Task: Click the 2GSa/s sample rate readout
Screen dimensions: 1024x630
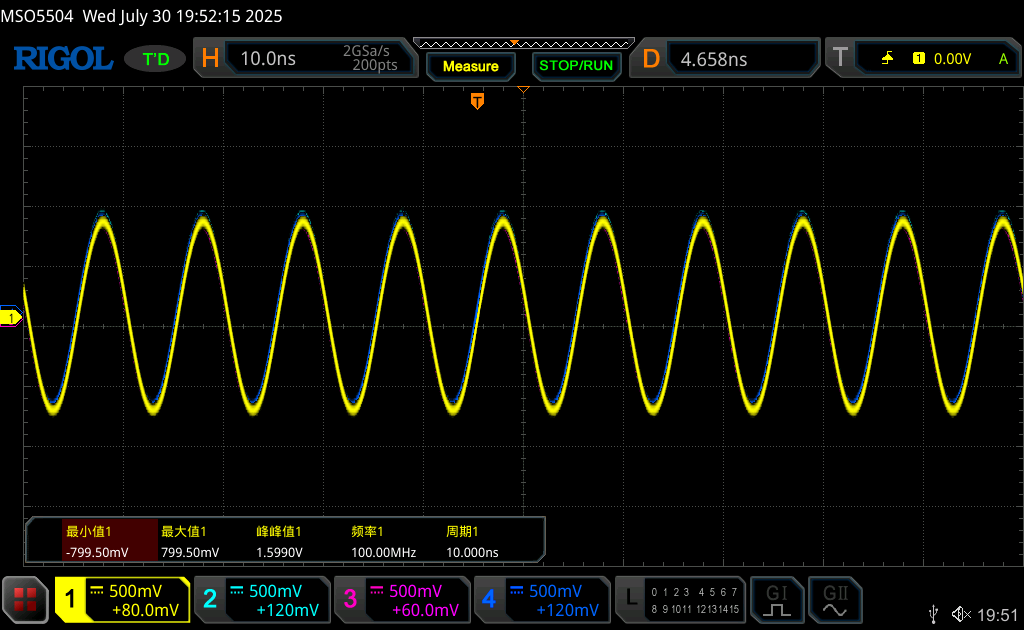Action: [366, 51]
